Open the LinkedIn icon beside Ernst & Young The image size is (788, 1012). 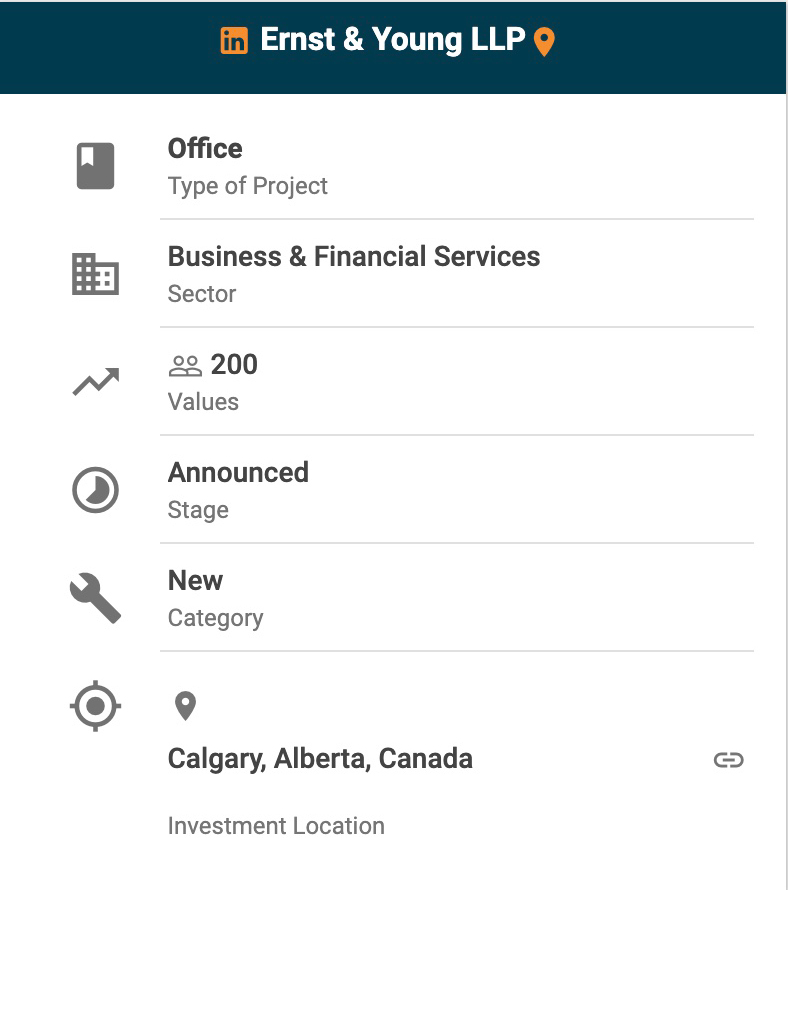click(x=234, y=41)
